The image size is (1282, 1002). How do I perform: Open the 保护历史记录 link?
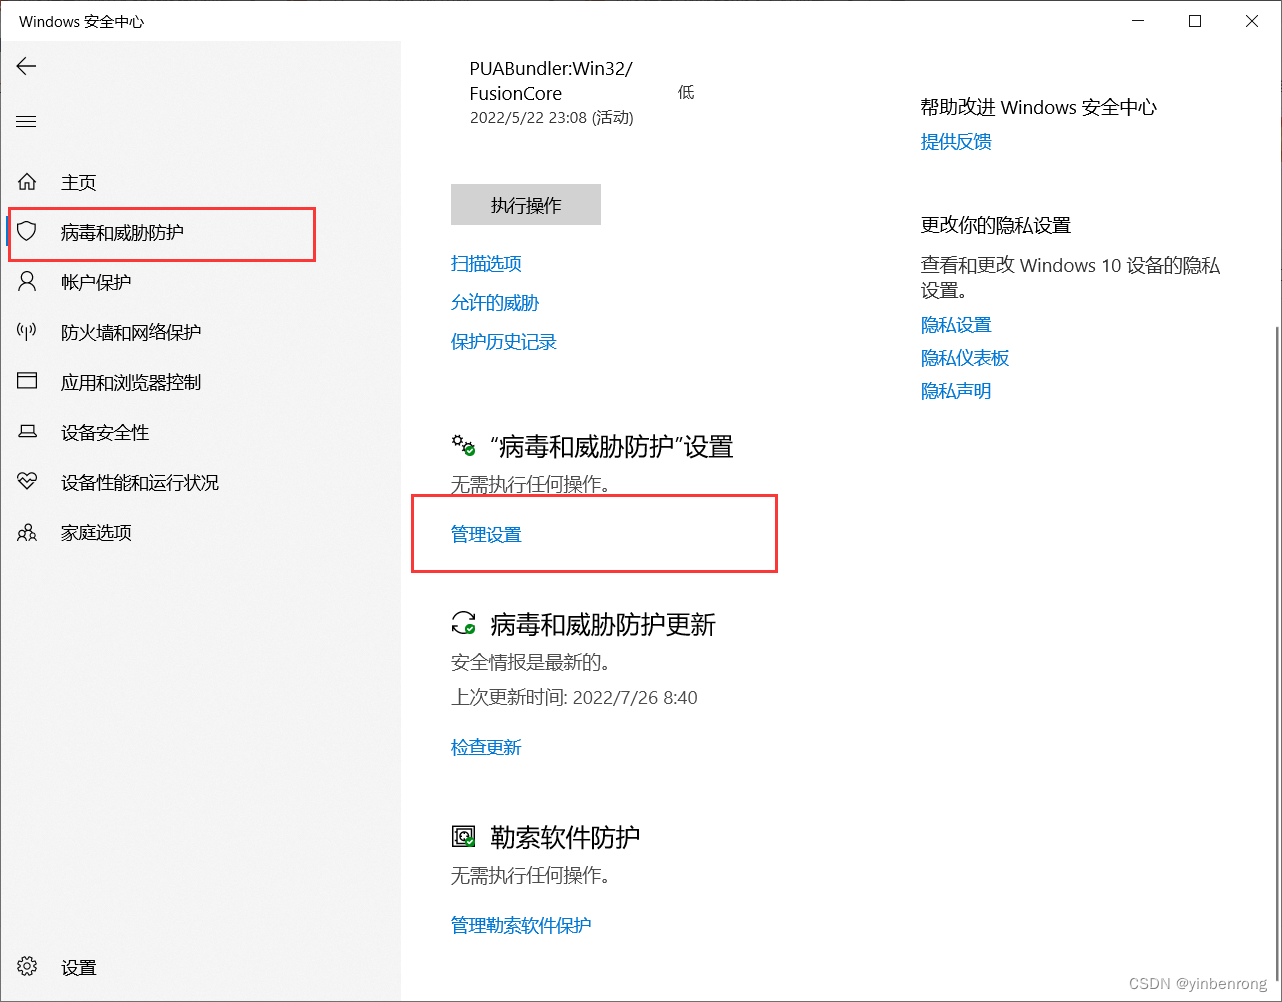tap(504, 341)
